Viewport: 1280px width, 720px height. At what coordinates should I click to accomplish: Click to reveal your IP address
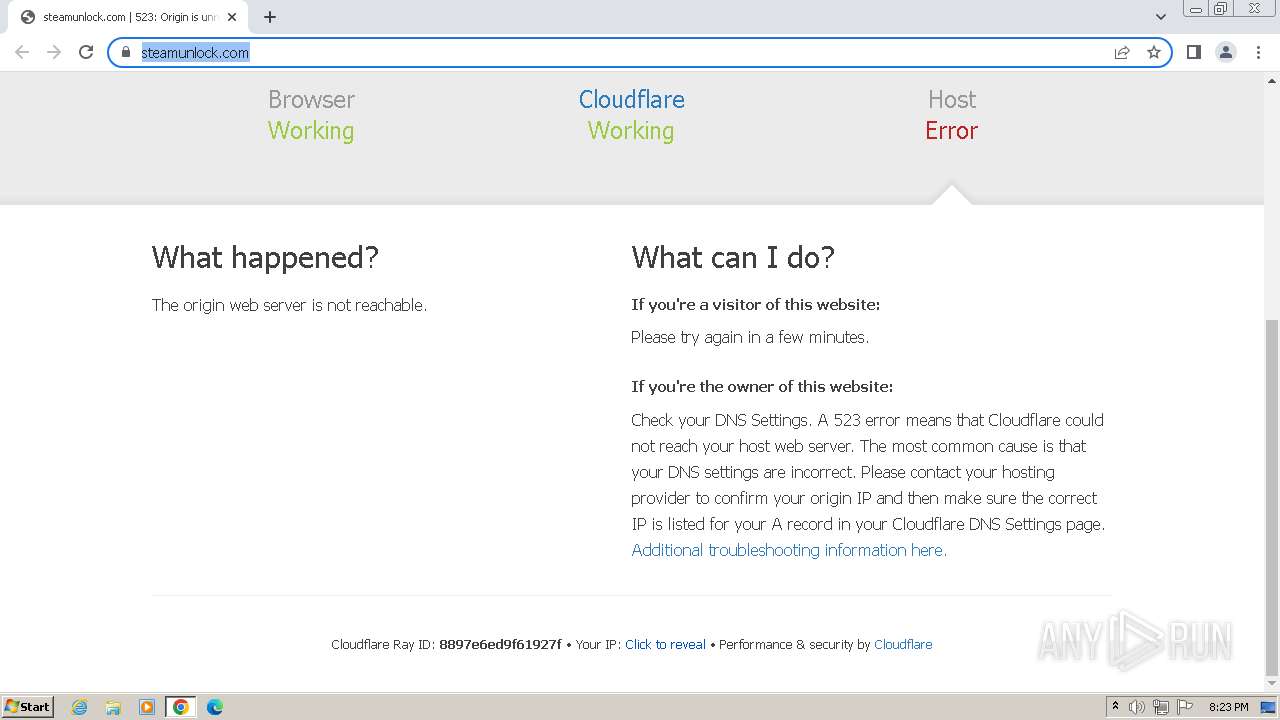pos(665,645)
